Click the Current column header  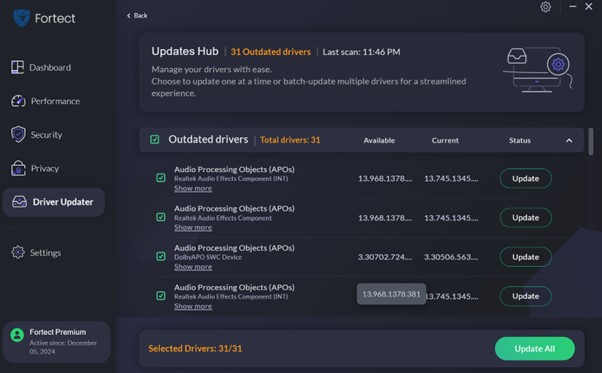tap(445, 140)
